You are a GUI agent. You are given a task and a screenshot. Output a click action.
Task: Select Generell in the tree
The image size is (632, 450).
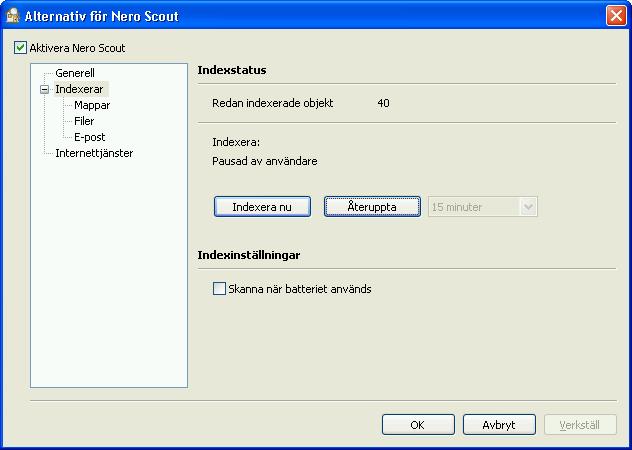pos(75,73)
